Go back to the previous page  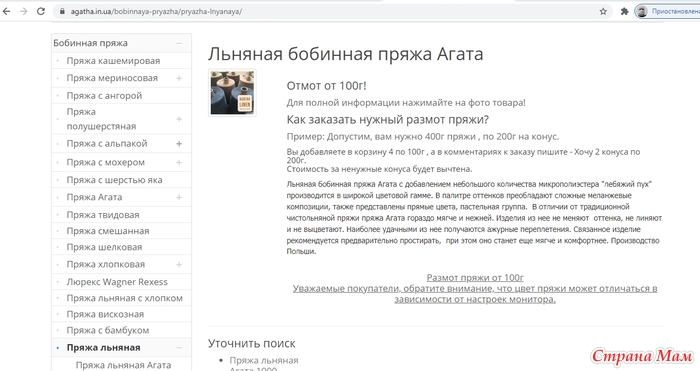[x=6, y=12]
